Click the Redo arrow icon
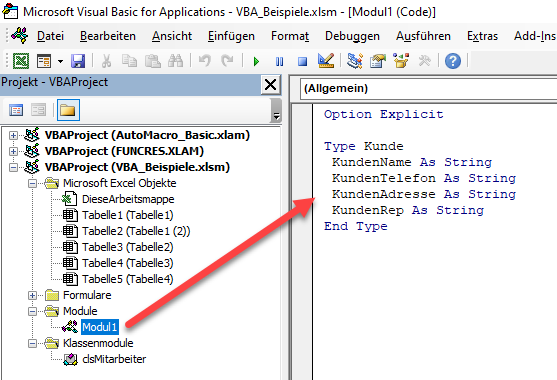557x380 pixels. tap(227, 61)
